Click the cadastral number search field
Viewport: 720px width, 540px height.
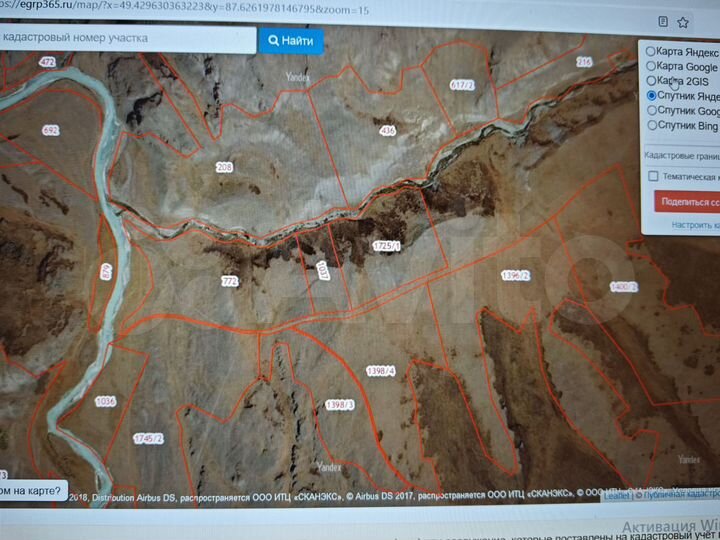click(125, 38)
